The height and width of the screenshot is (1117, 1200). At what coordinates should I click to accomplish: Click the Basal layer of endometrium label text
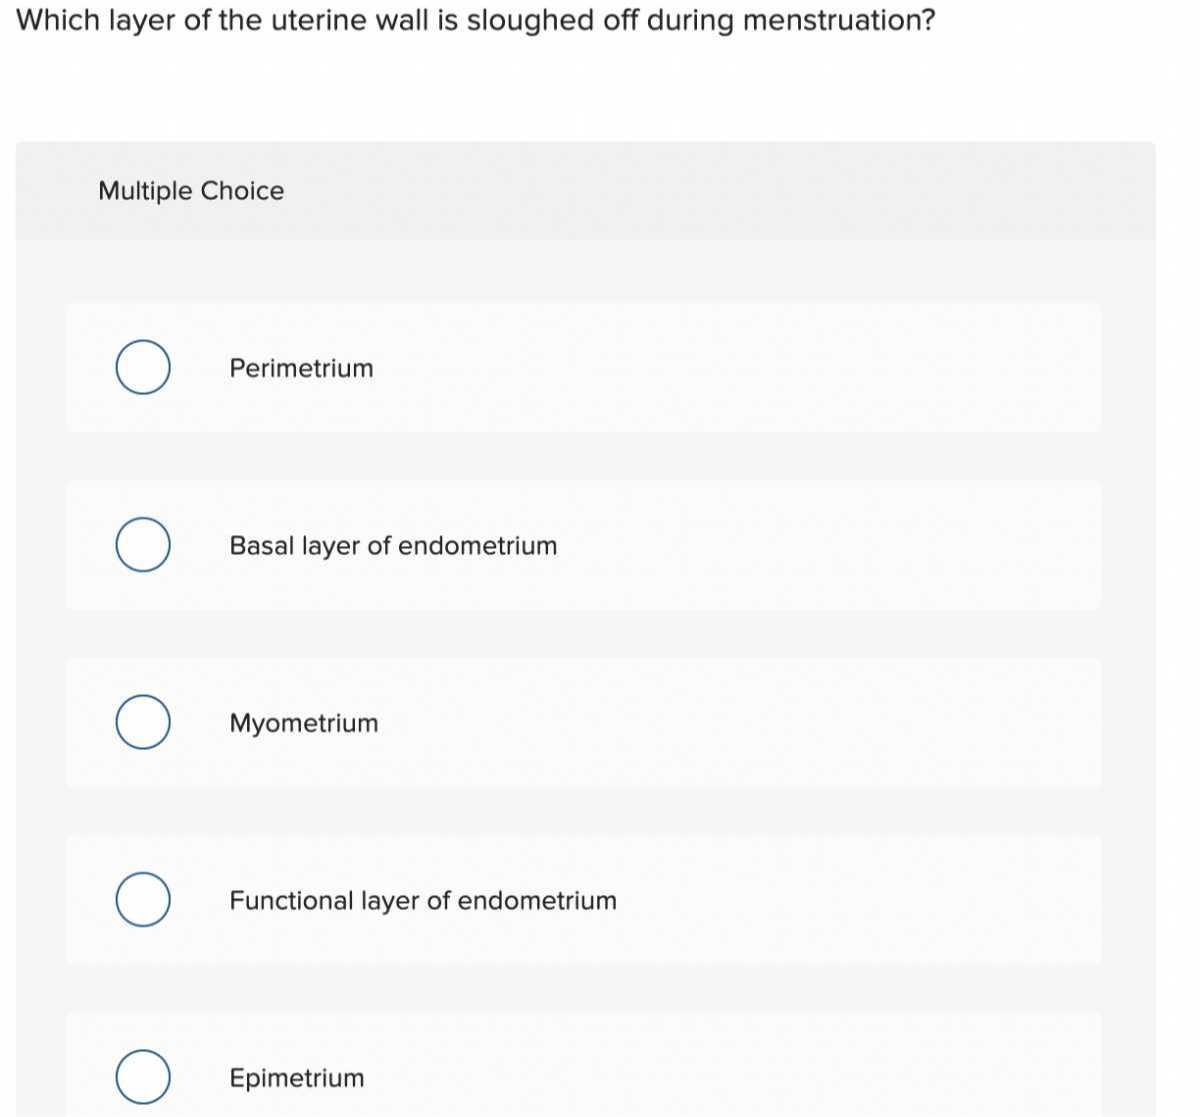(393, 545)
